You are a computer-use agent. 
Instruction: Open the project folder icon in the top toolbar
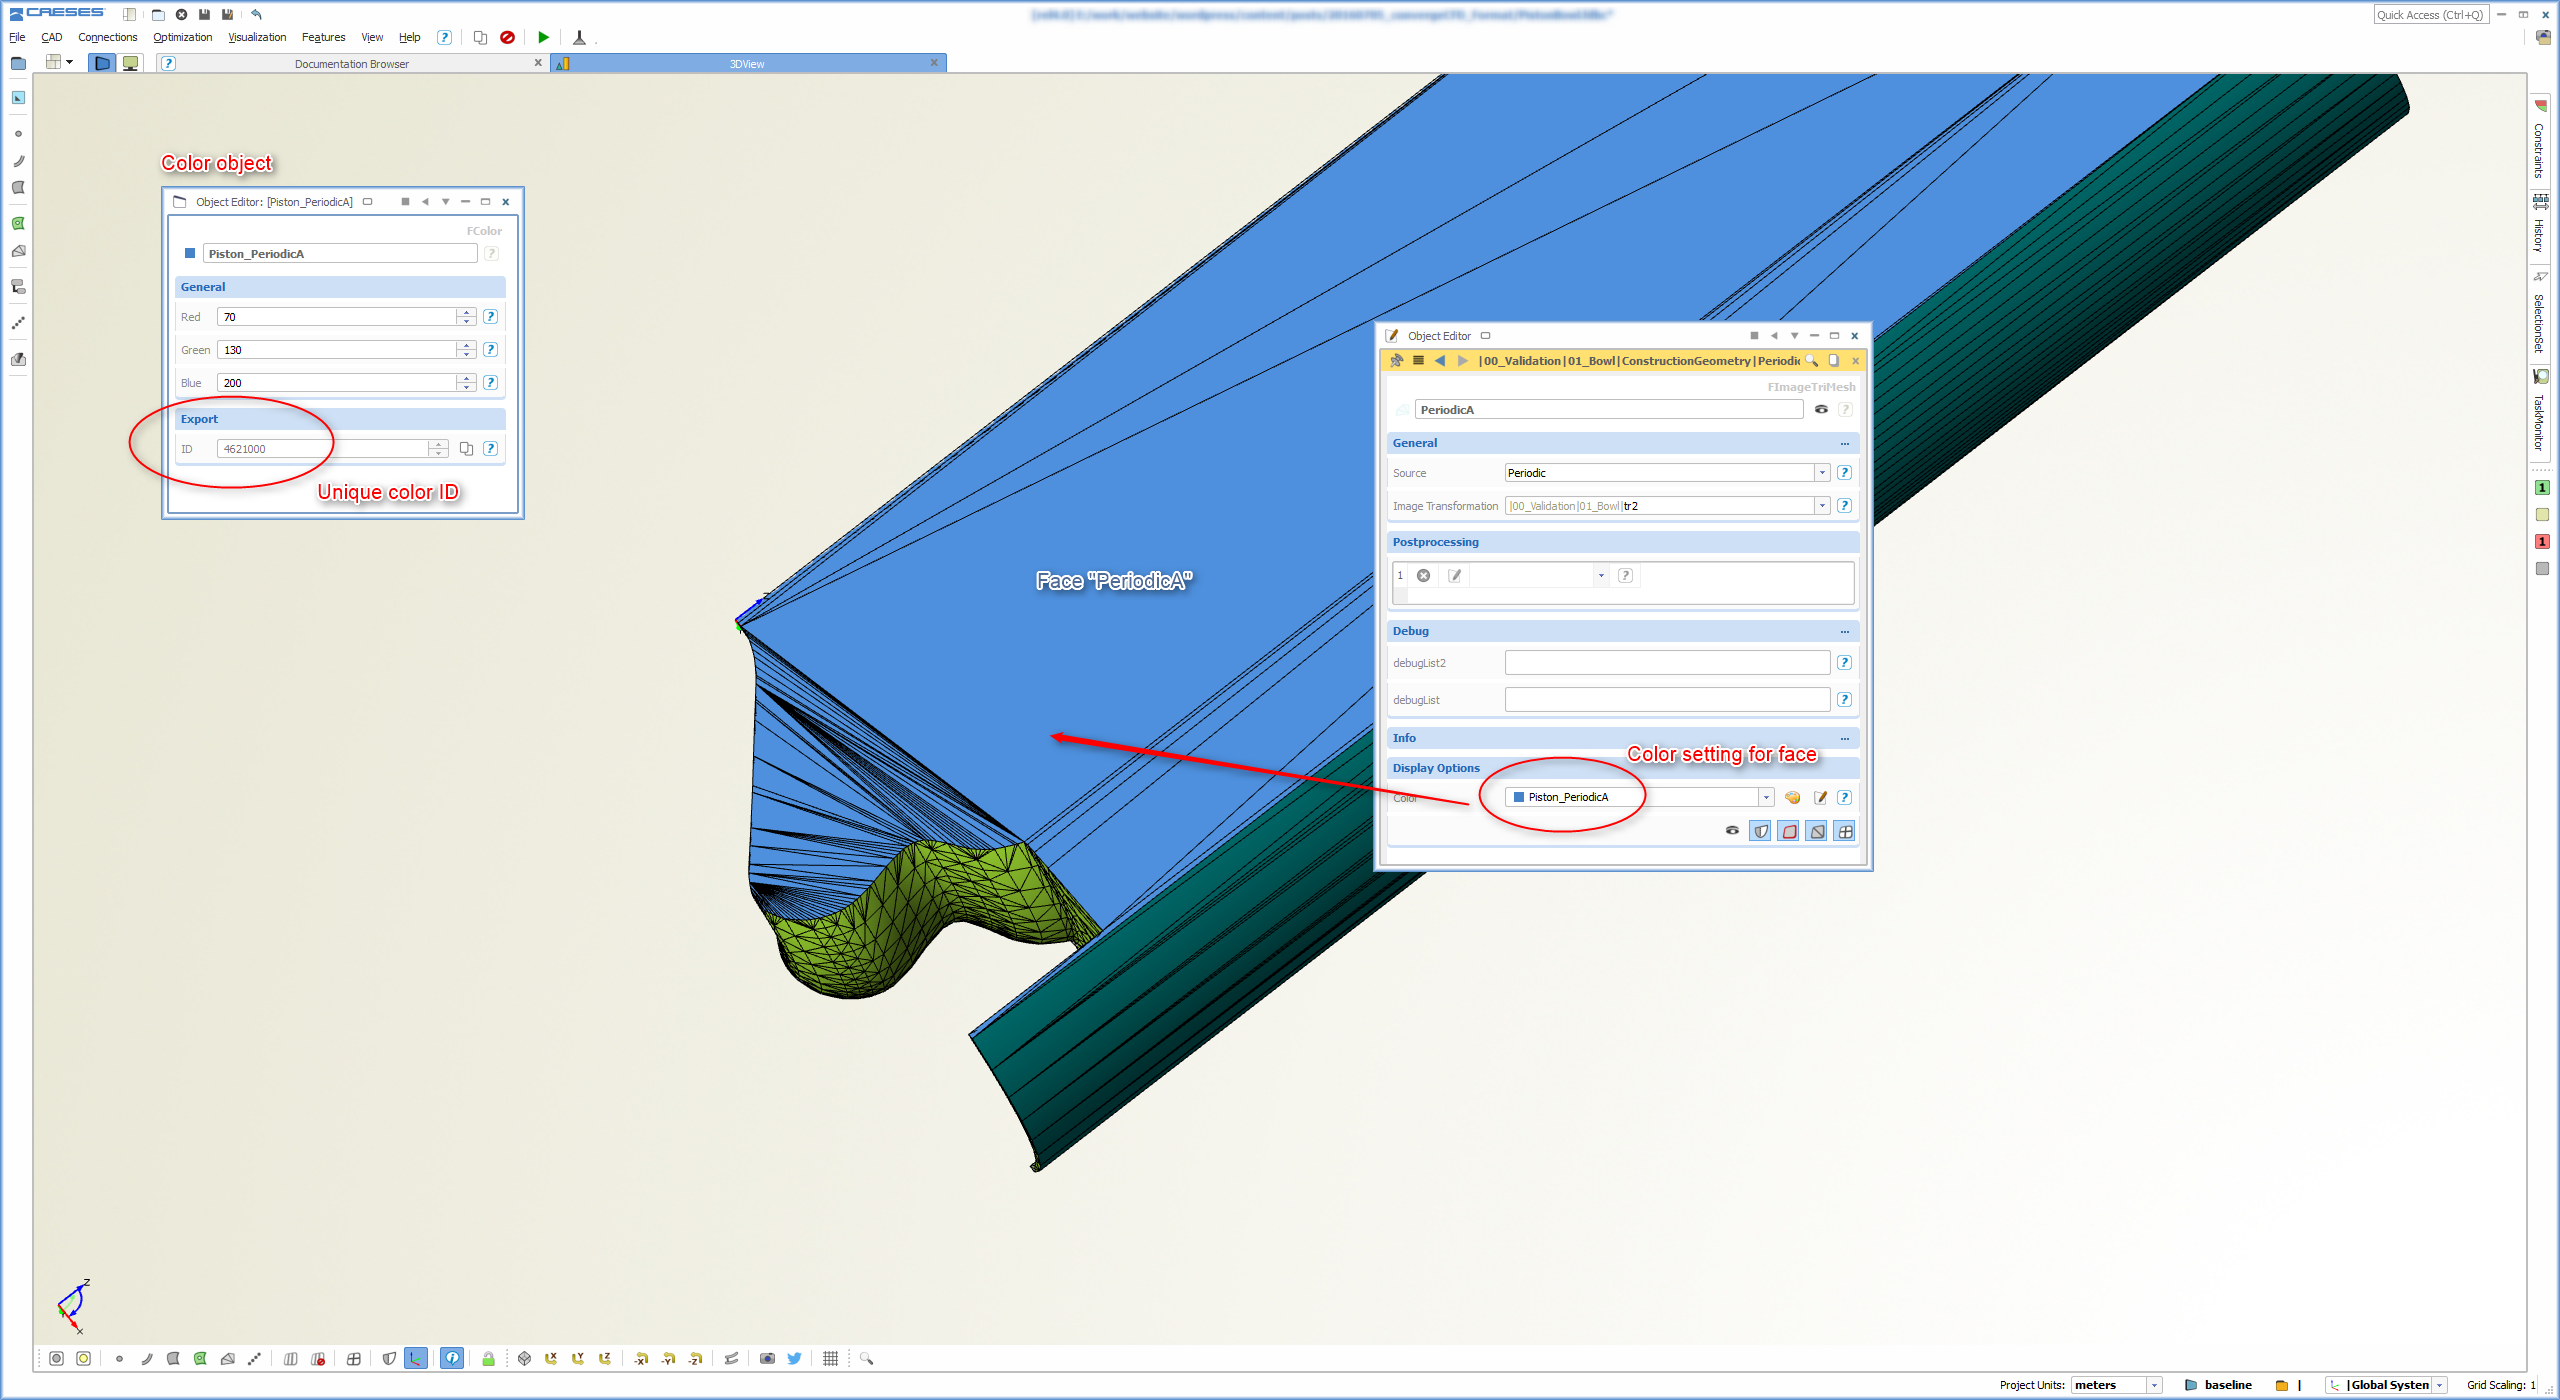tap(158, 14)
